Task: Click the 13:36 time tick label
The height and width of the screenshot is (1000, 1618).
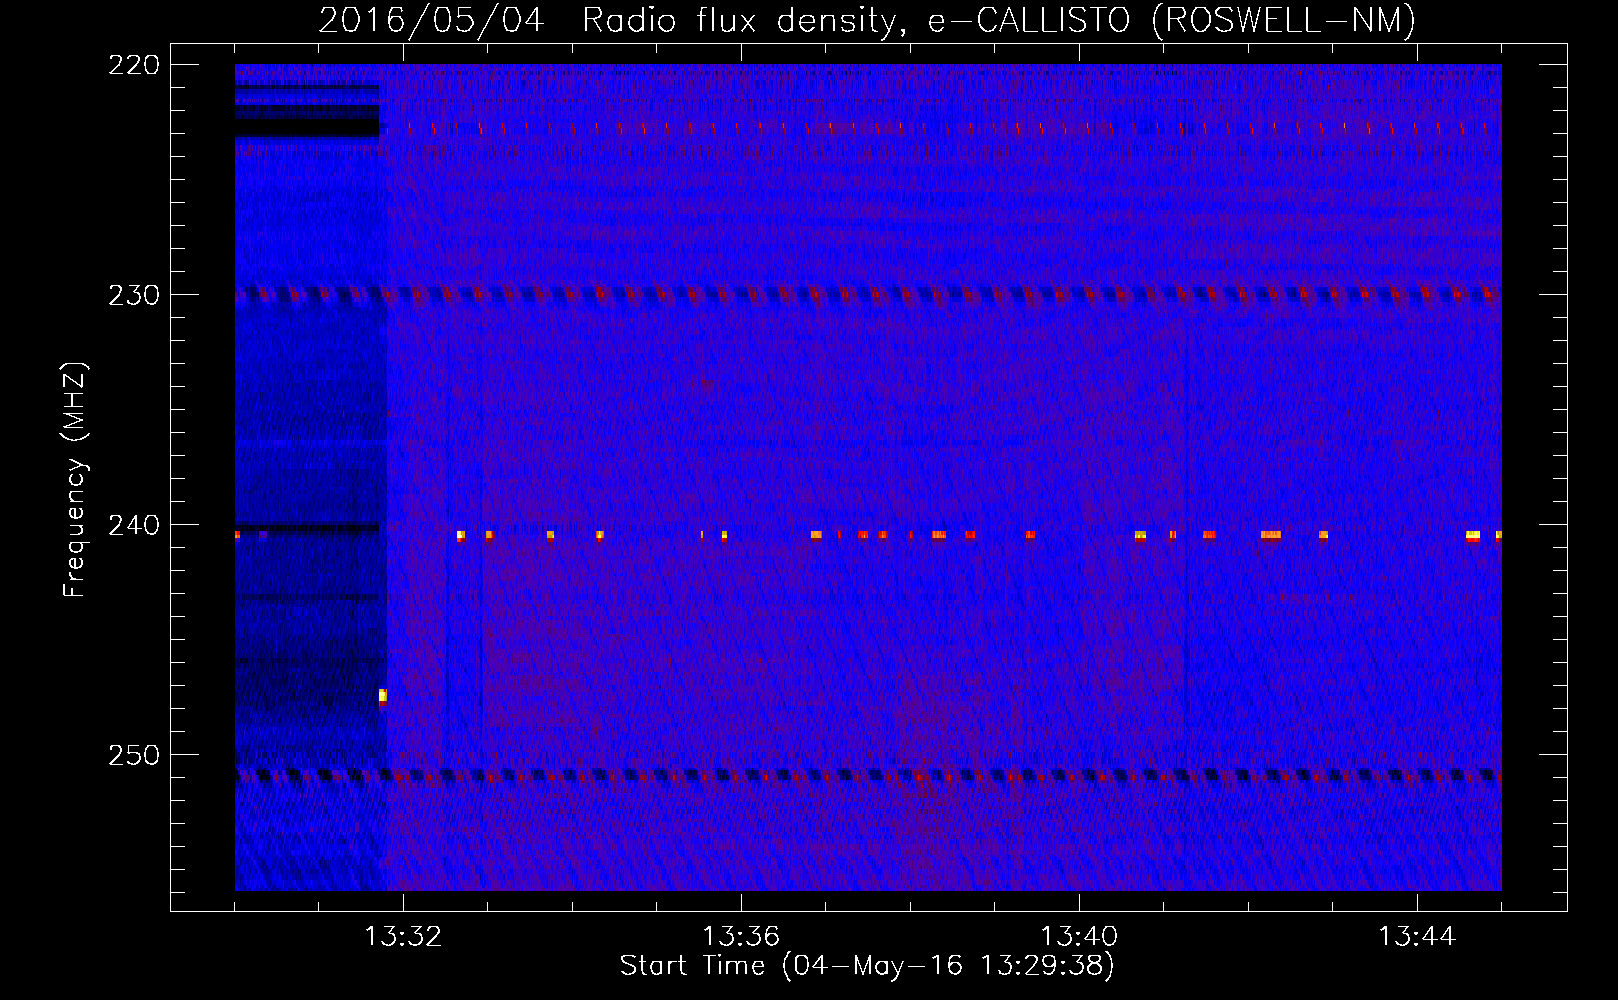Action: point(741,937)
